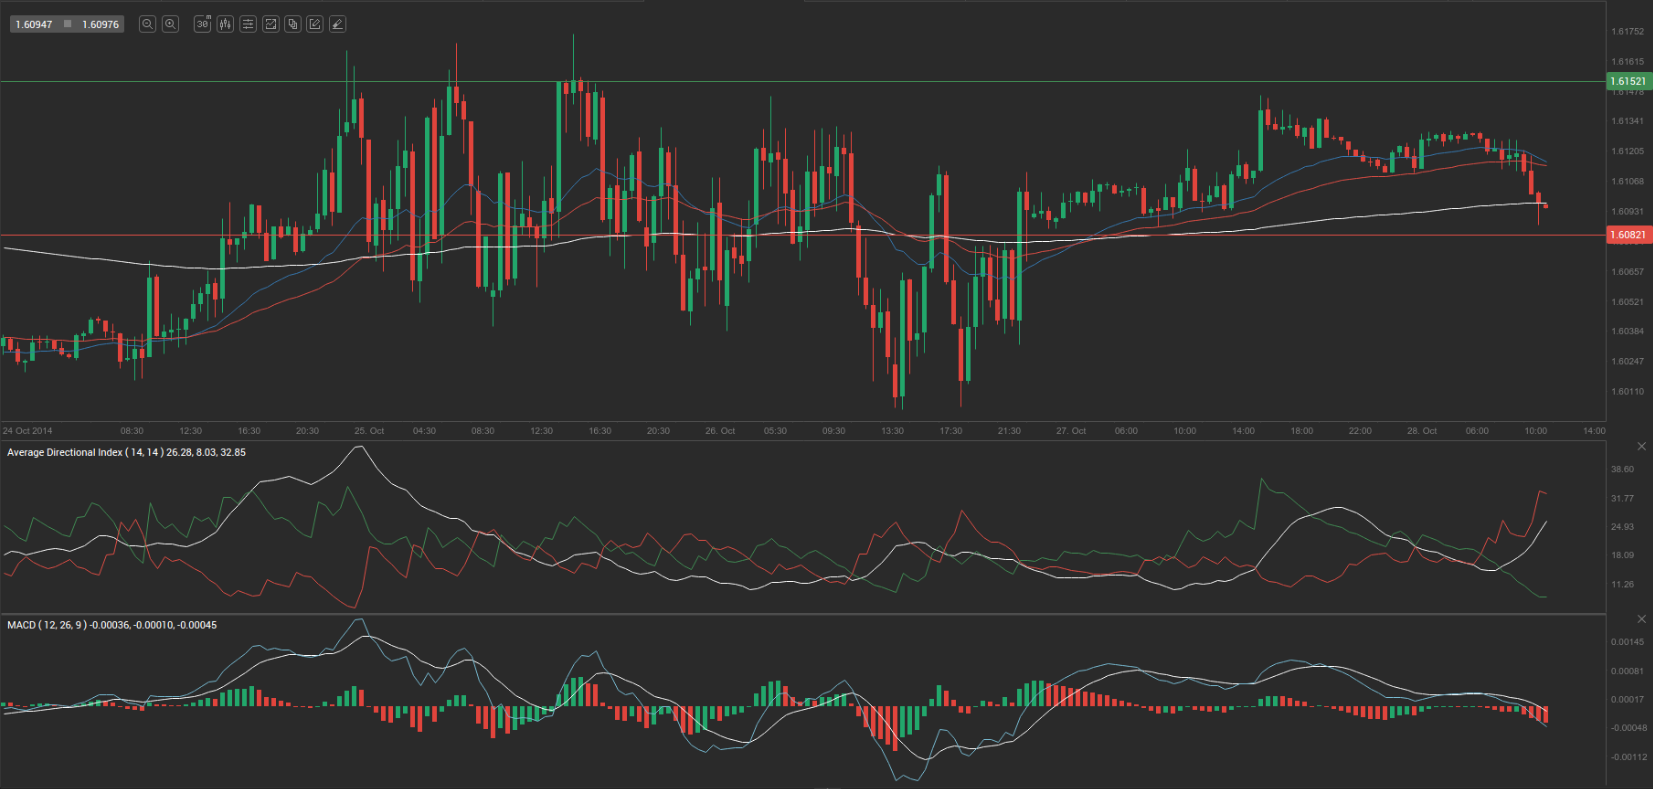This screenshot has width=1653, height=789.
Task: Click the zoom in magnifier icon
Action: coord(170,24)
